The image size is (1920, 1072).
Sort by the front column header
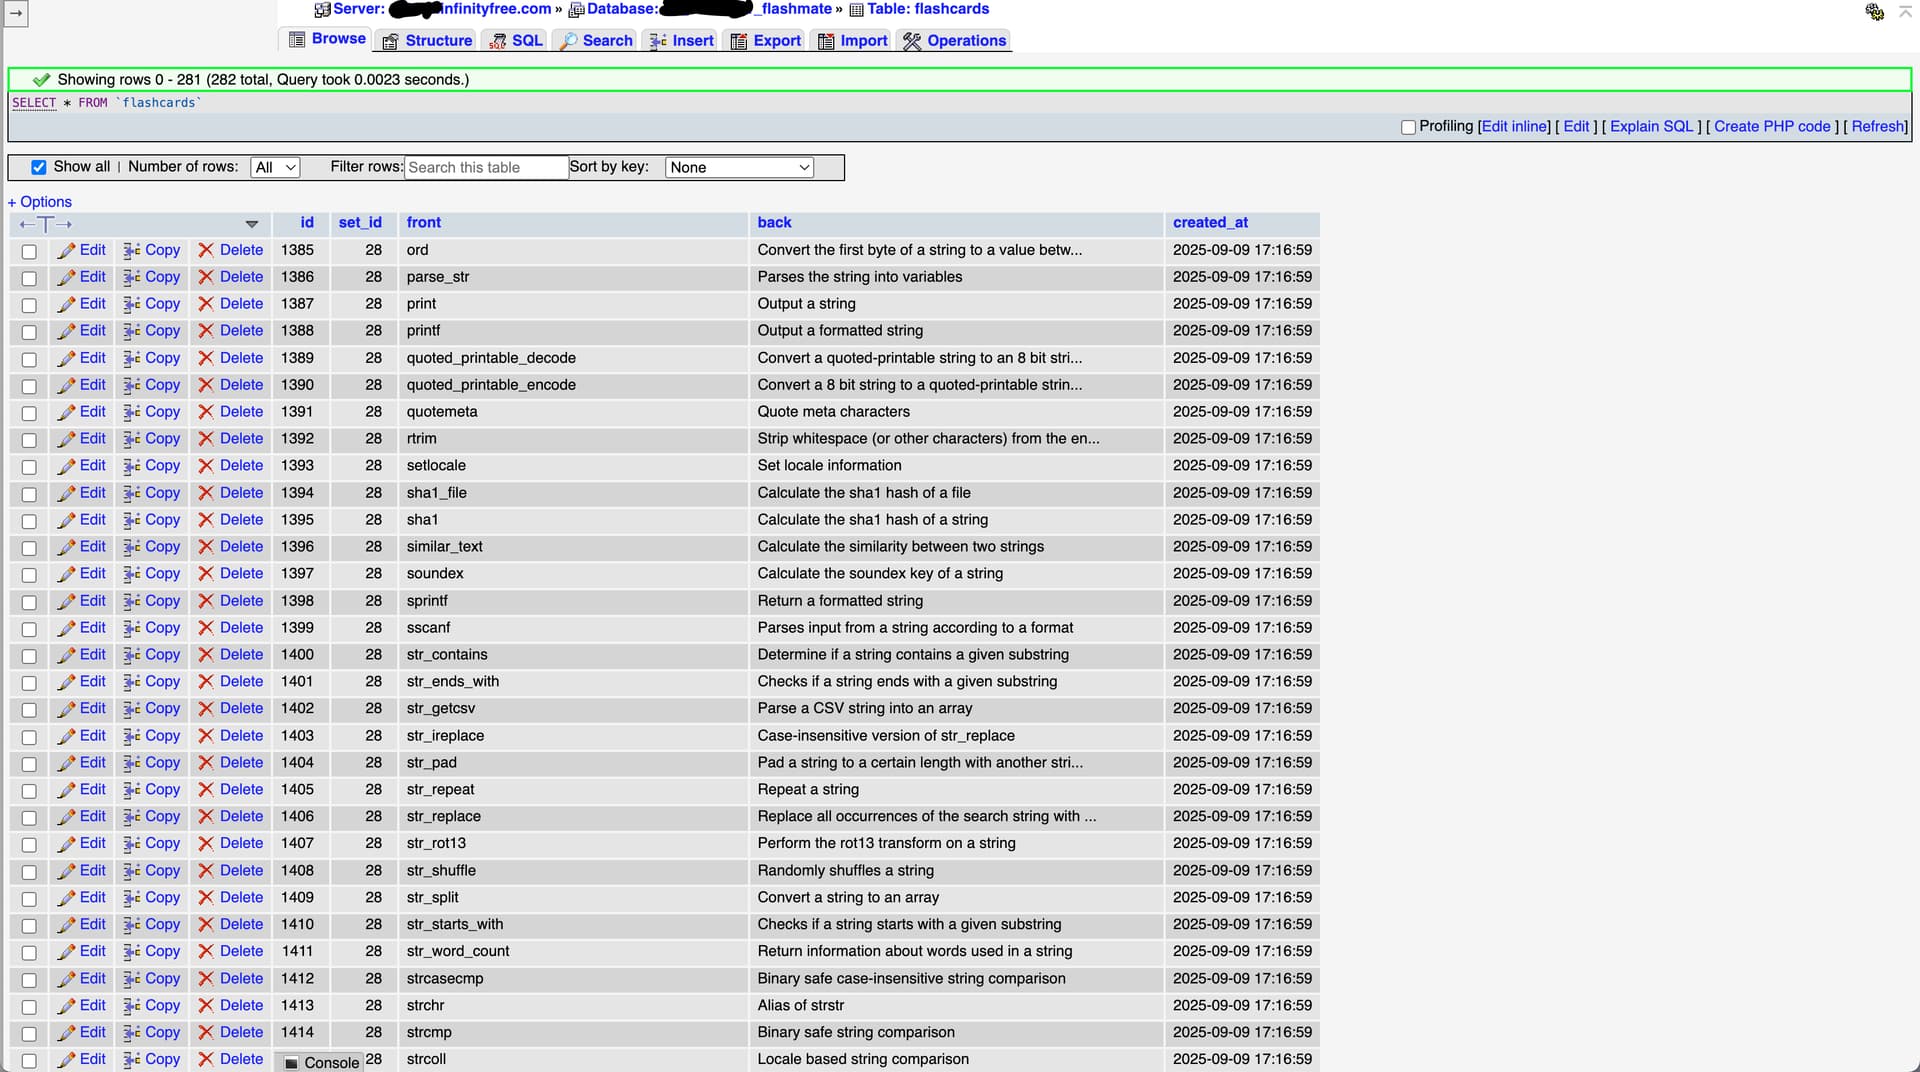click(424, 223)
